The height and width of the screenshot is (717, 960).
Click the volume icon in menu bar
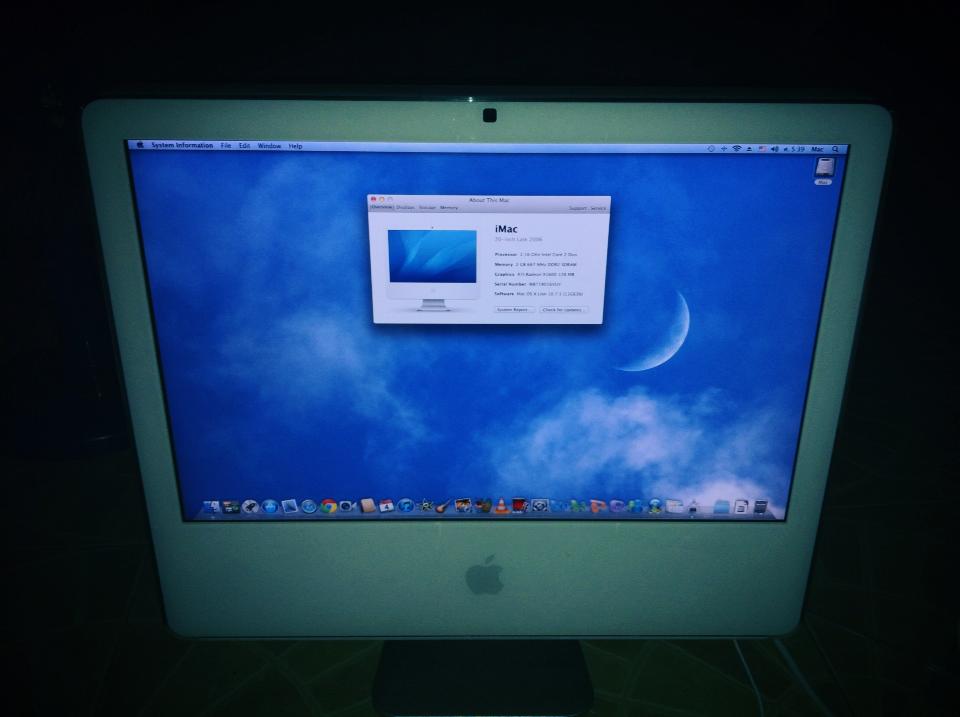775,148
